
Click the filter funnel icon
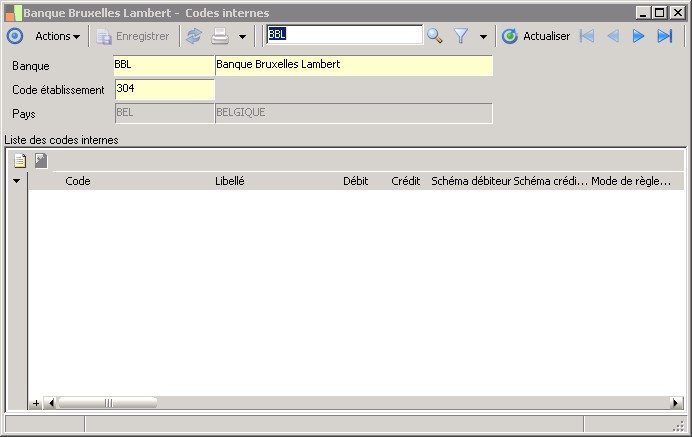461,36
